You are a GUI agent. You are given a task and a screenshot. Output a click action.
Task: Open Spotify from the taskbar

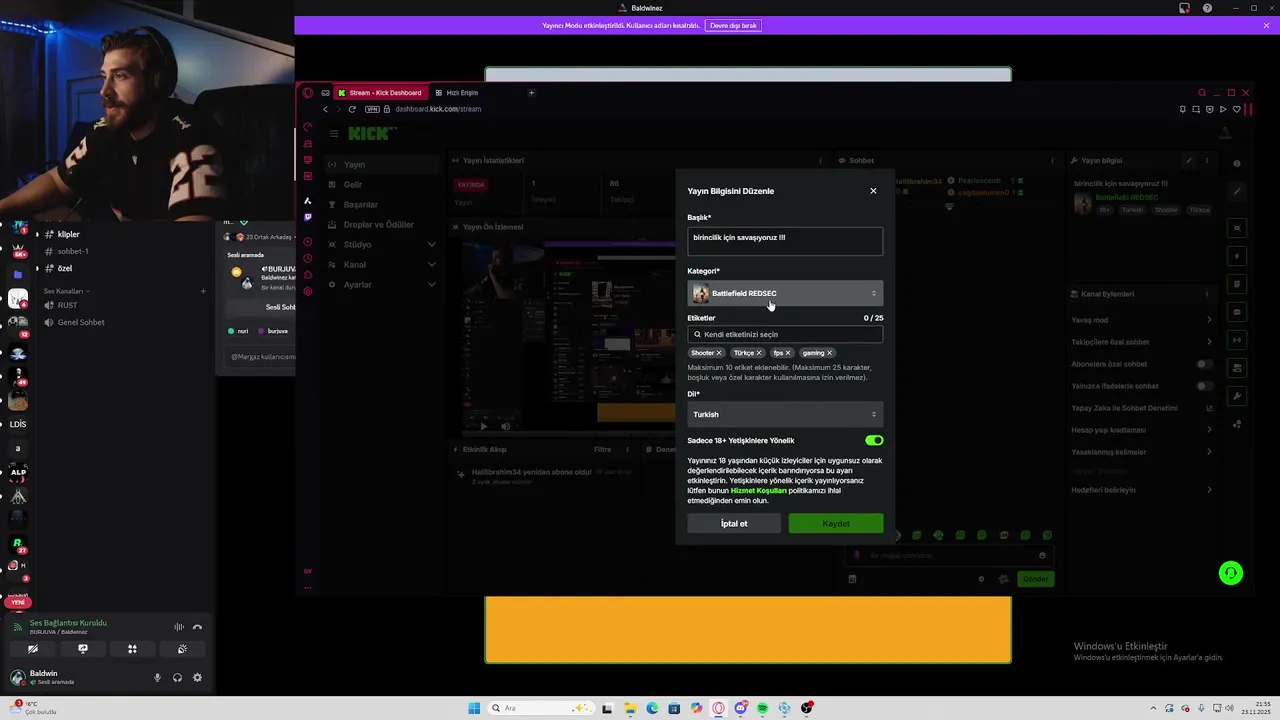(x=762, y=708)
